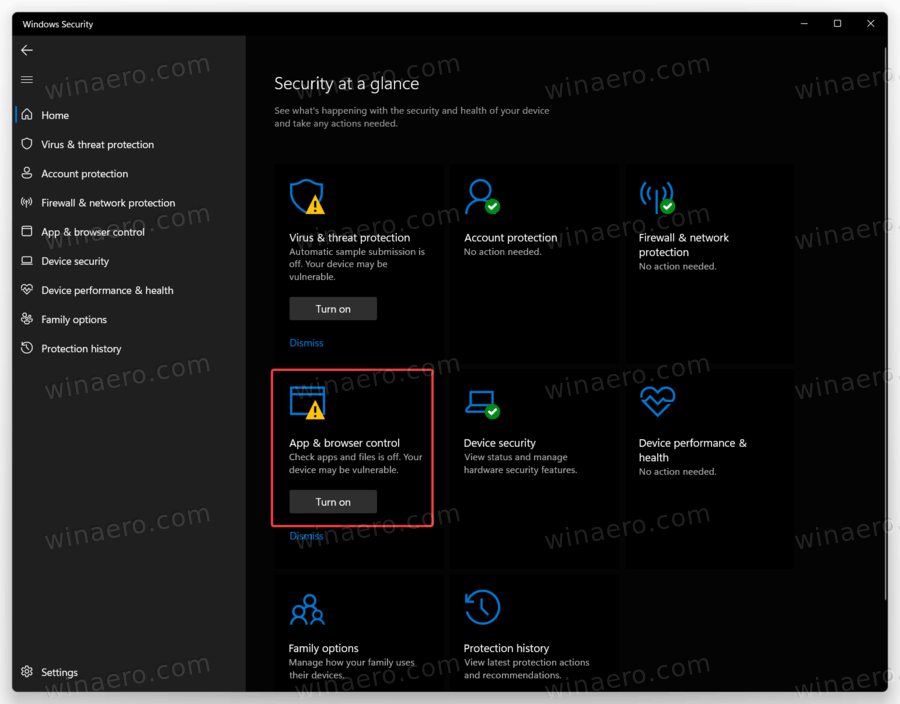Click the Virus & threat protection shield icon
Viewport: 900px width, 704px height.
coord(307,196)
